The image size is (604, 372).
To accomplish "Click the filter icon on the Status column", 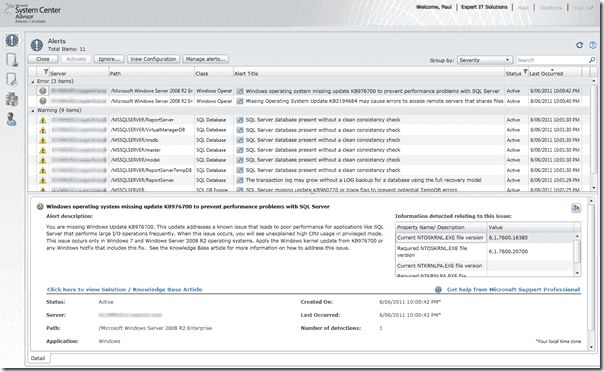I will click(x=525, y=72).
